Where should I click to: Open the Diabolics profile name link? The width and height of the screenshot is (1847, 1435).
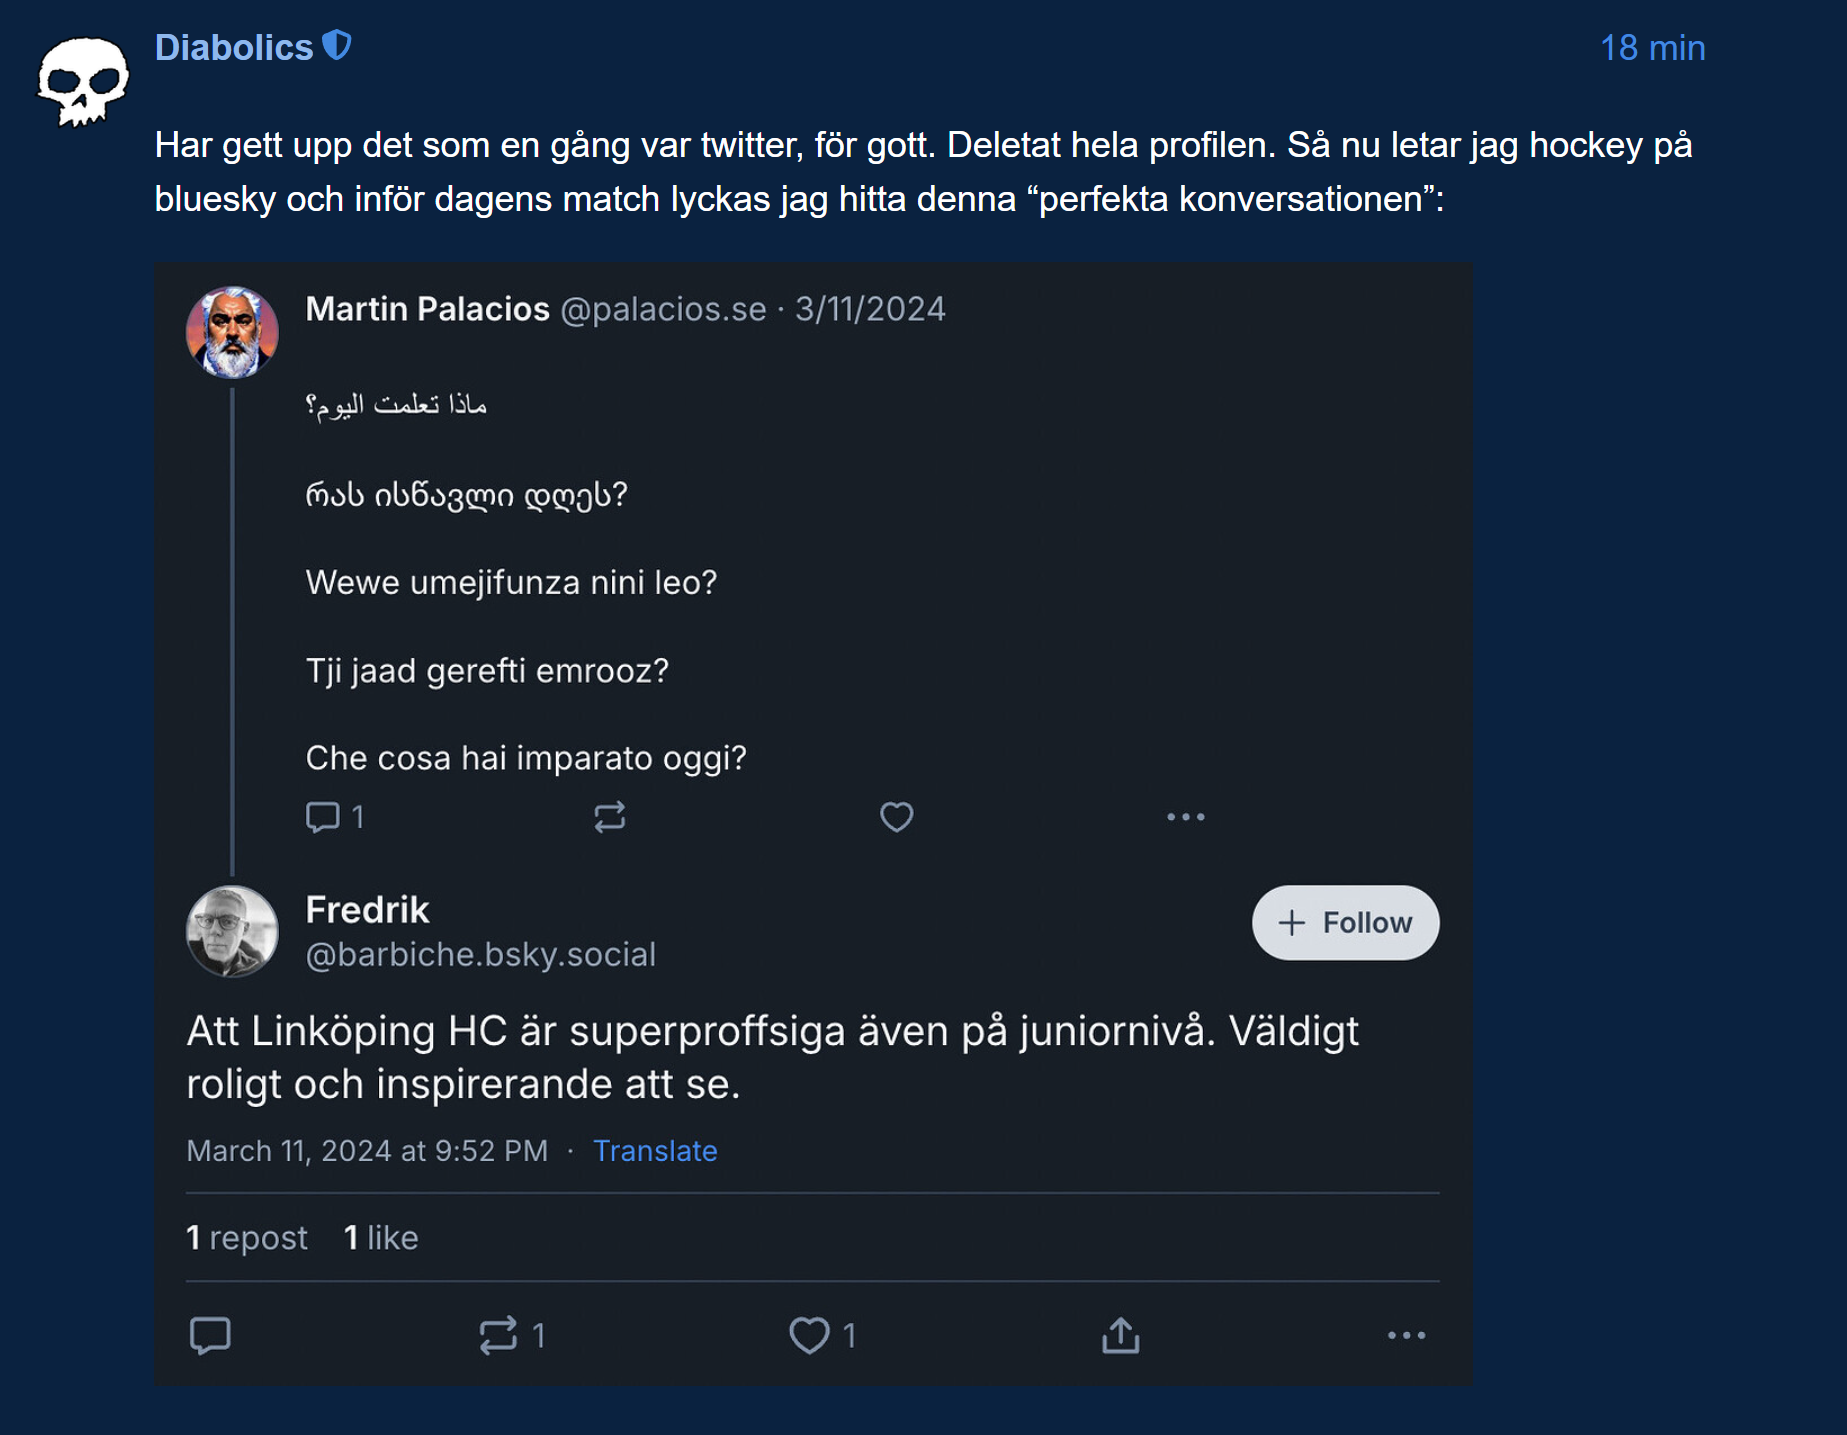(x=234, y=48)
